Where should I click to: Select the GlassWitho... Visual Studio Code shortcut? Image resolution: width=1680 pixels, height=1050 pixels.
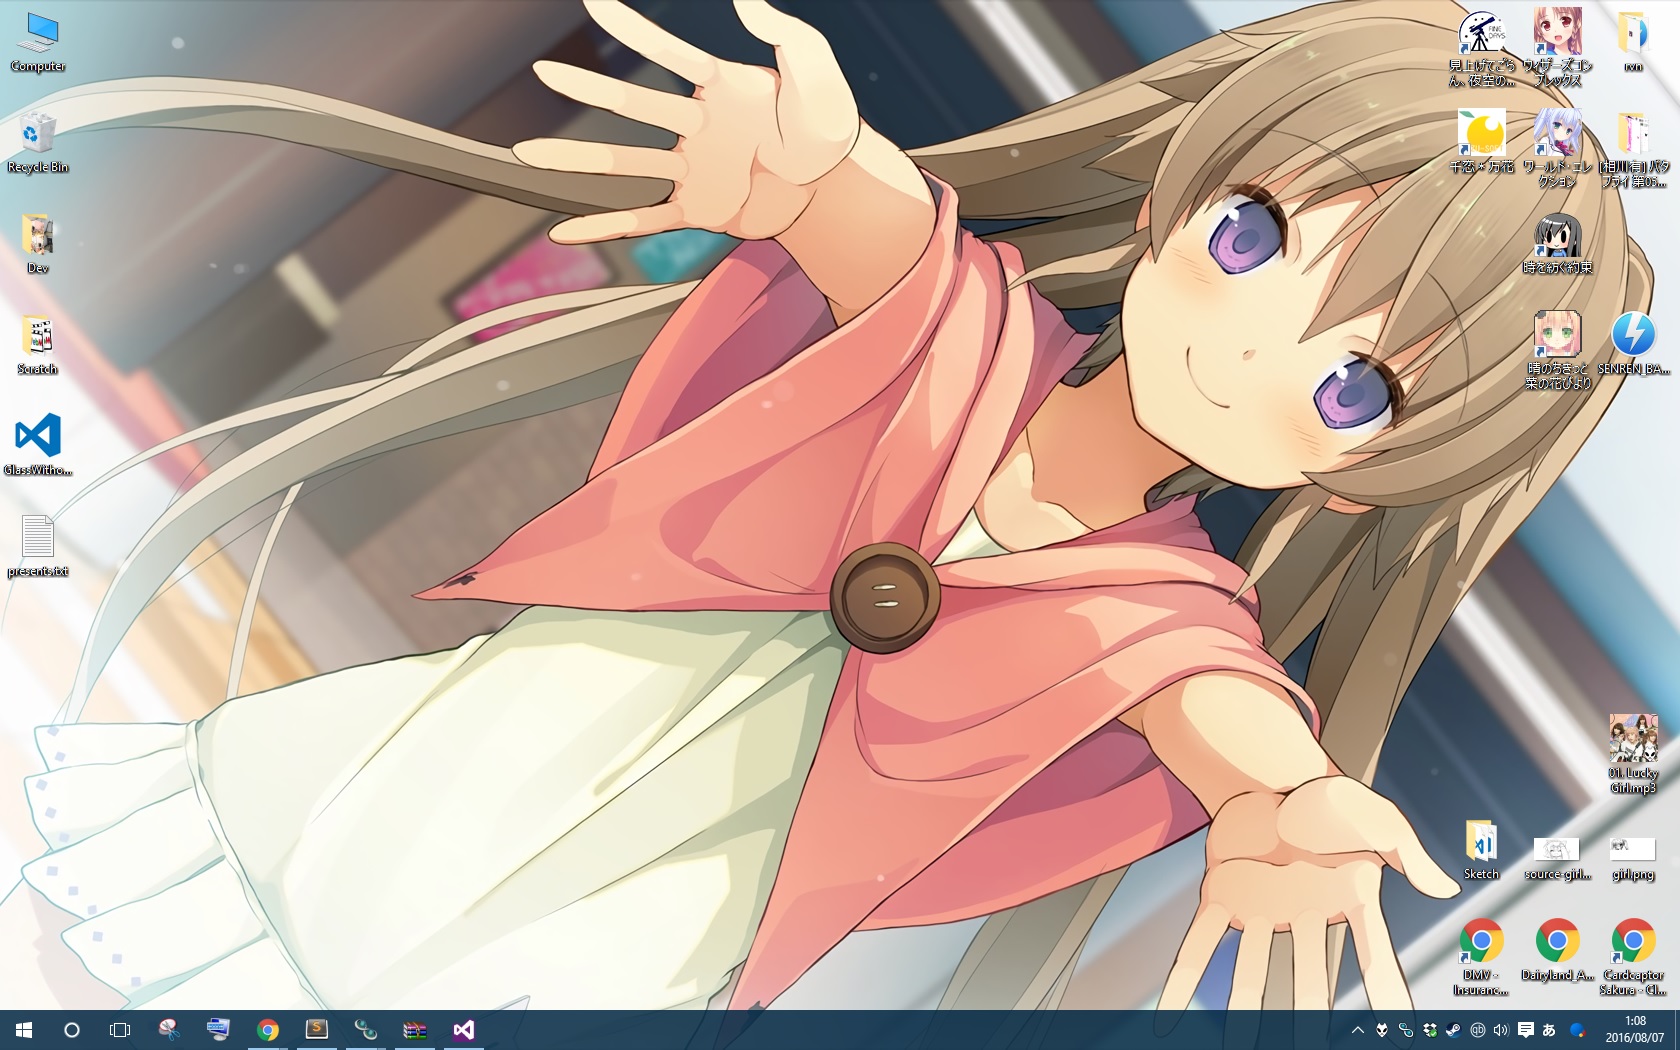pyautogui.click(x=38, y=446)
